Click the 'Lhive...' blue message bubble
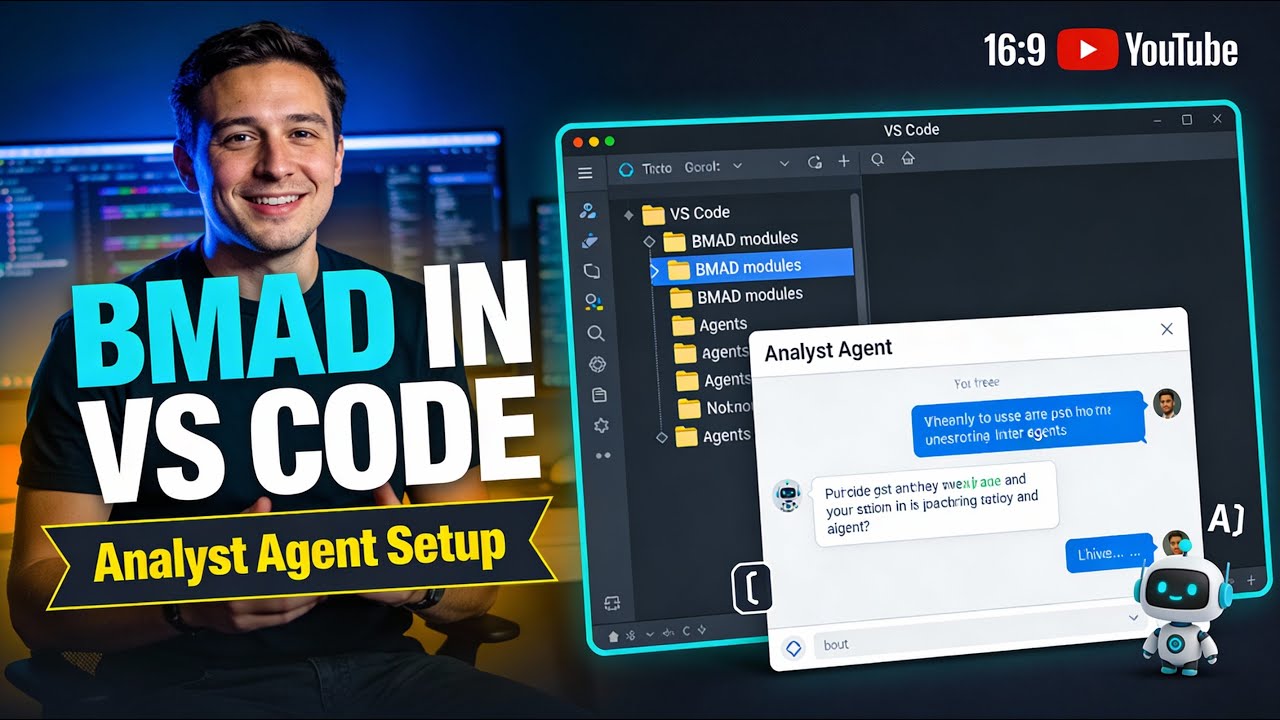Screen dimensions: 1280x720 pos(1109,552)
